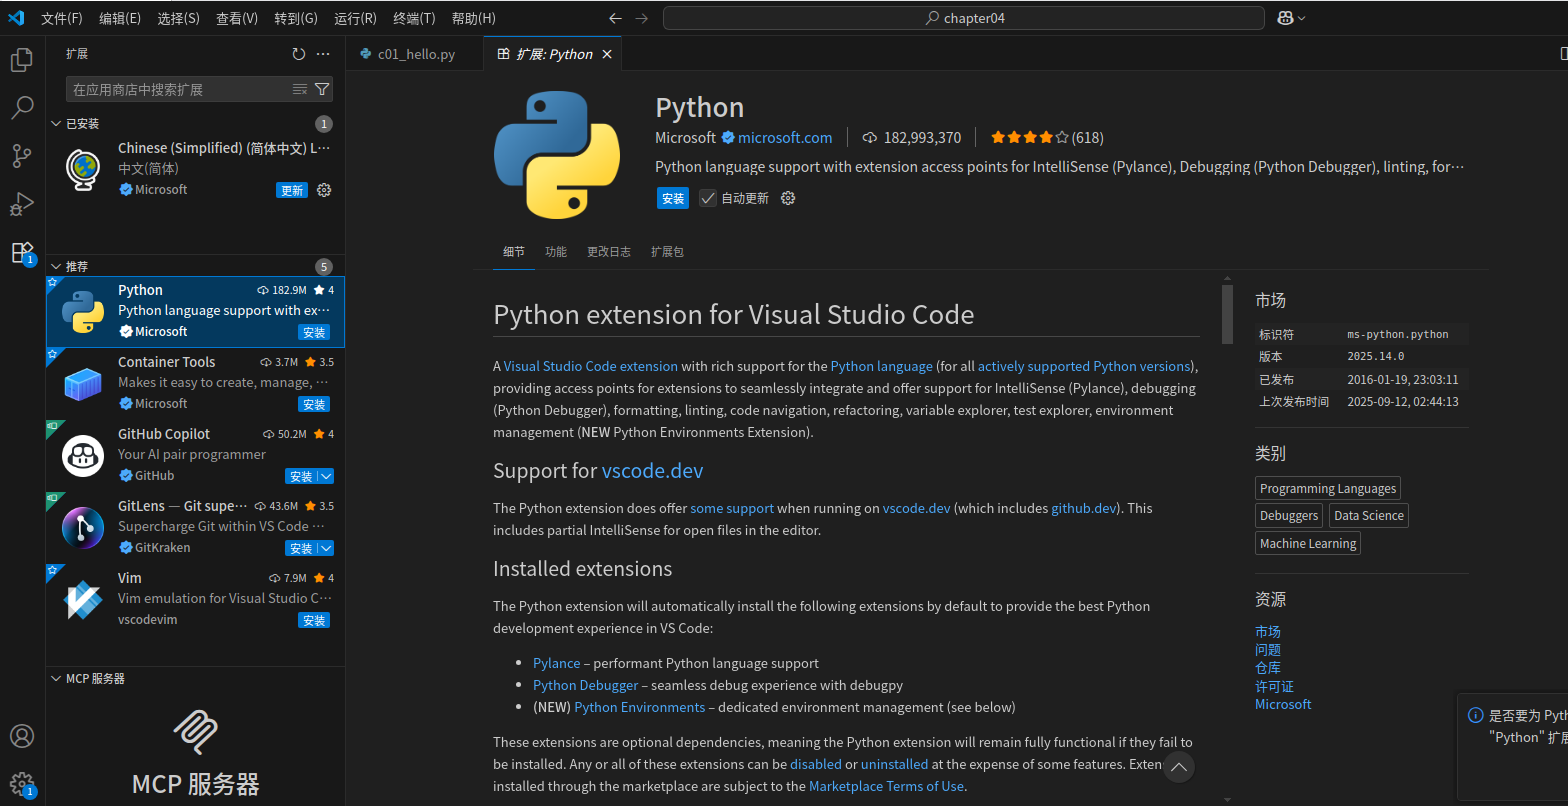Click the VS Code logo icon

click(16, 18)
